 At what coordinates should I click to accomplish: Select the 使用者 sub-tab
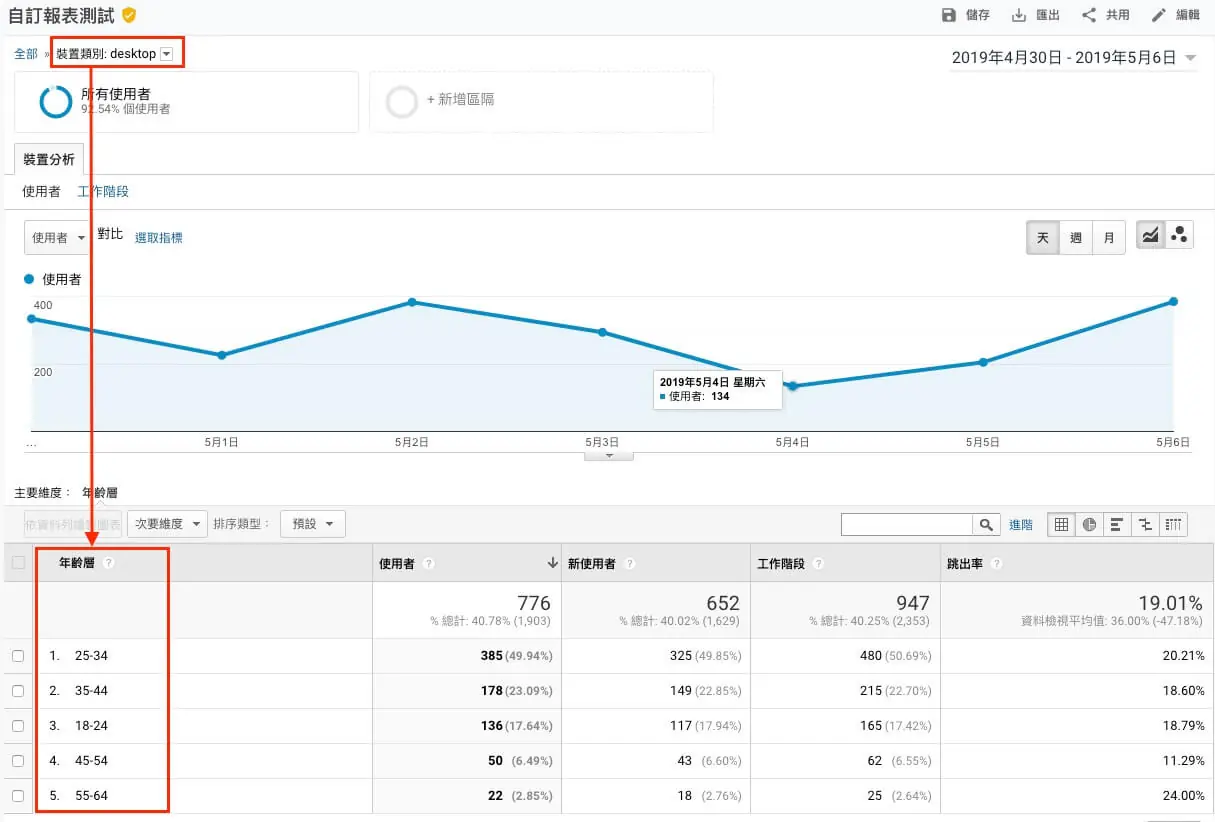(41, 191)
